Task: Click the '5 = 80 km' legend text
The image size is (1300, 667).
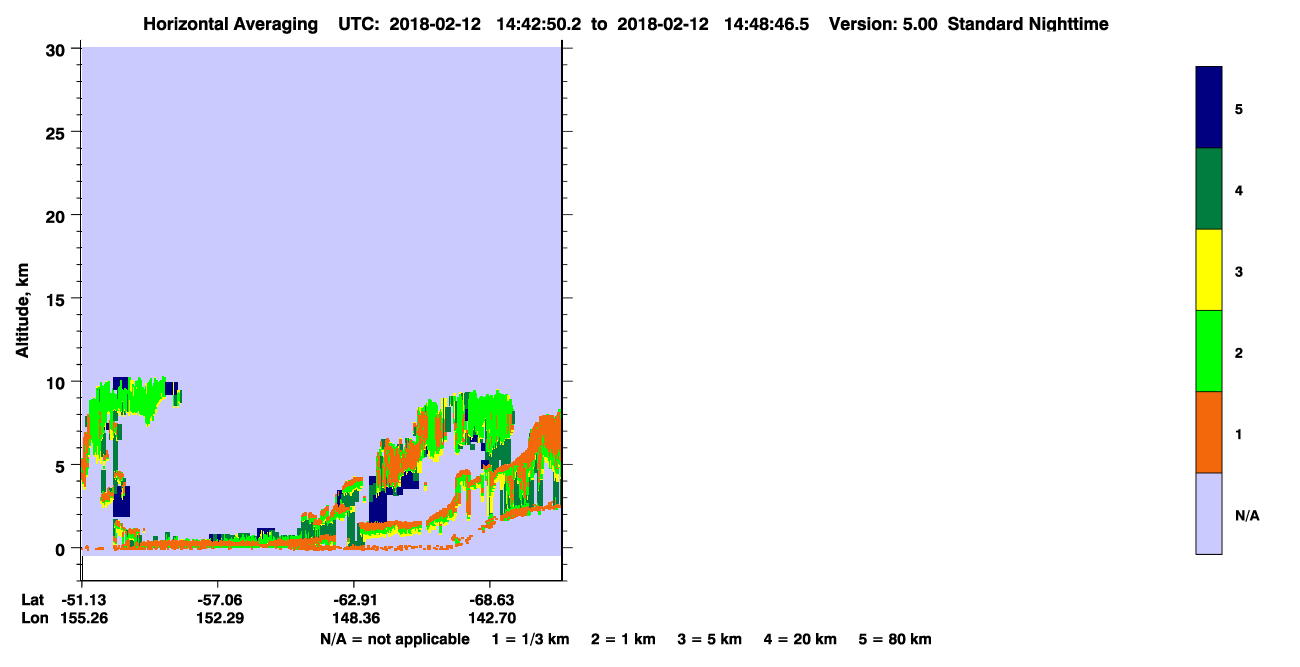Action: [895, 639]
